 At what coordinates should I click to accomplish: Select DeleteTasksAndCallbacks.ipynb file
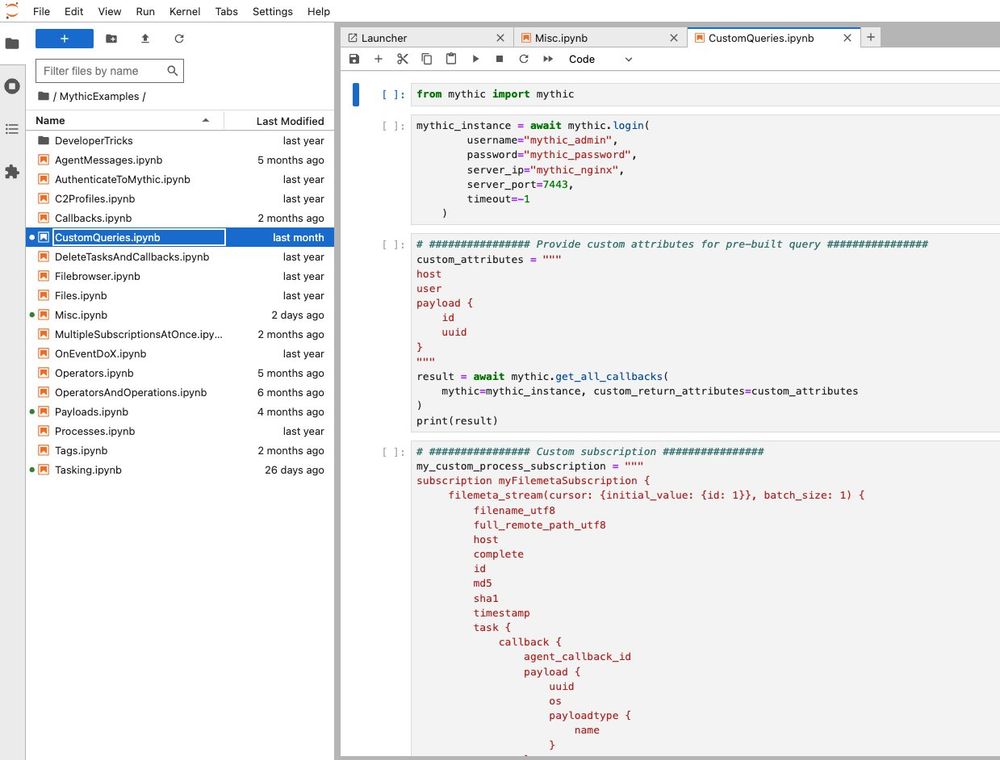[180, 257]
